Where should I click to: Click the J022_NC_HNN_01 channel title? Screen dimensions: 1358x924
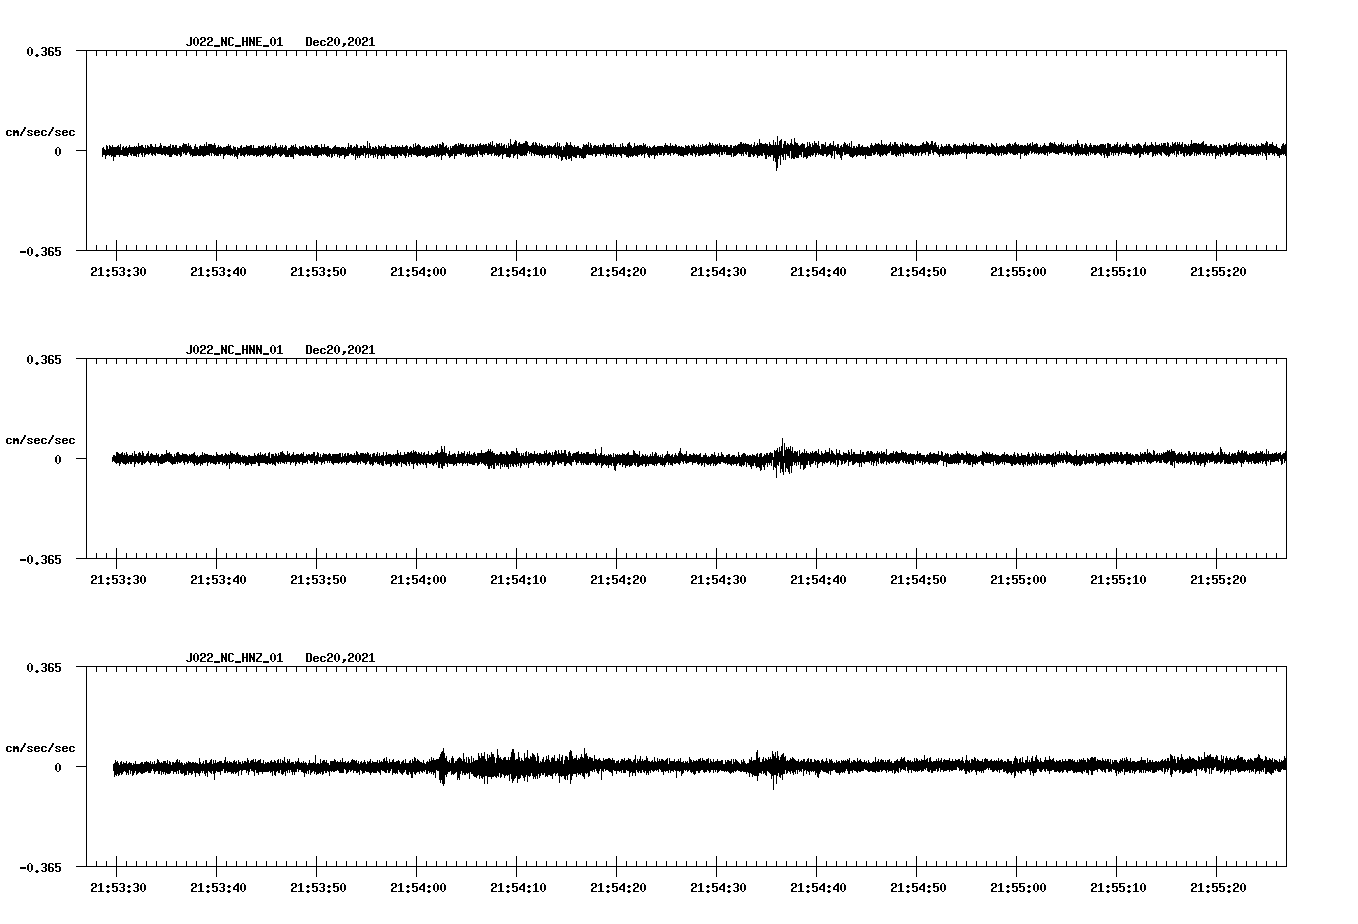234,350
